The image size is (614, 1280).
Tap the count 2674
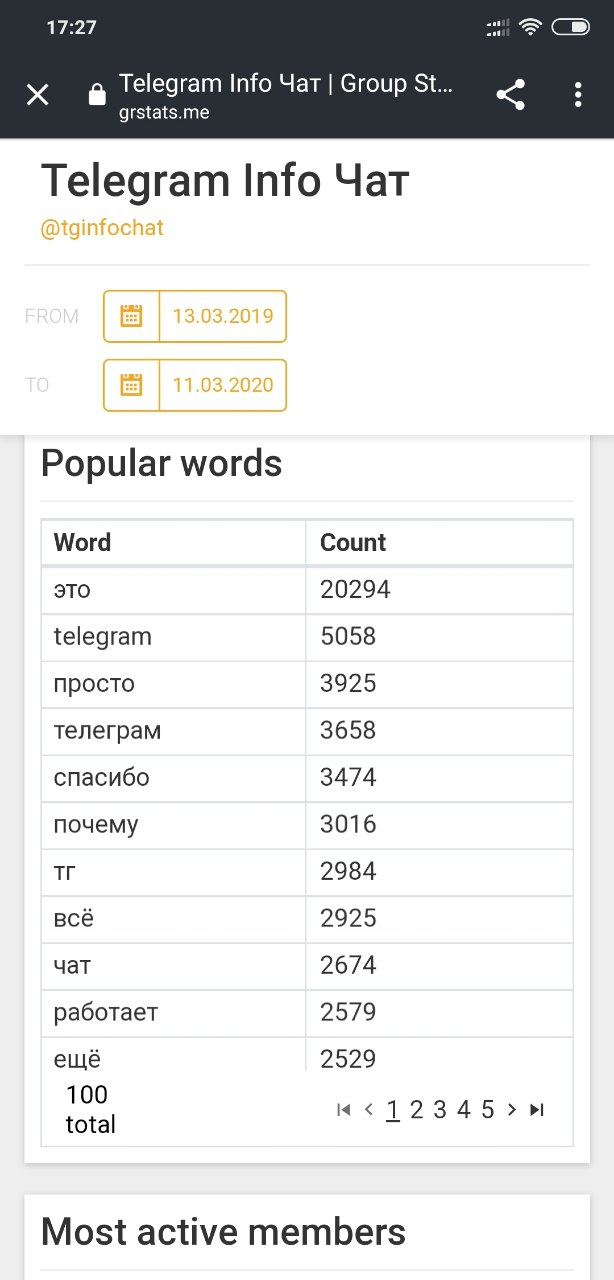click(348, 966)
